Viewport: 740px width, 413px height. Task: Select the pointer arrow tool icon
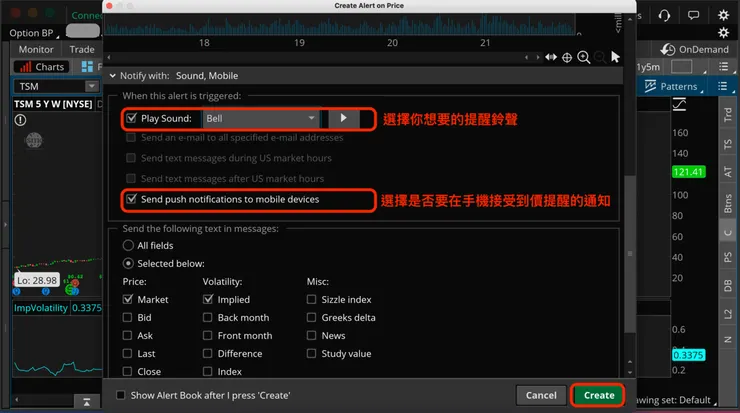pyautogui.click(x=615, y=57)
